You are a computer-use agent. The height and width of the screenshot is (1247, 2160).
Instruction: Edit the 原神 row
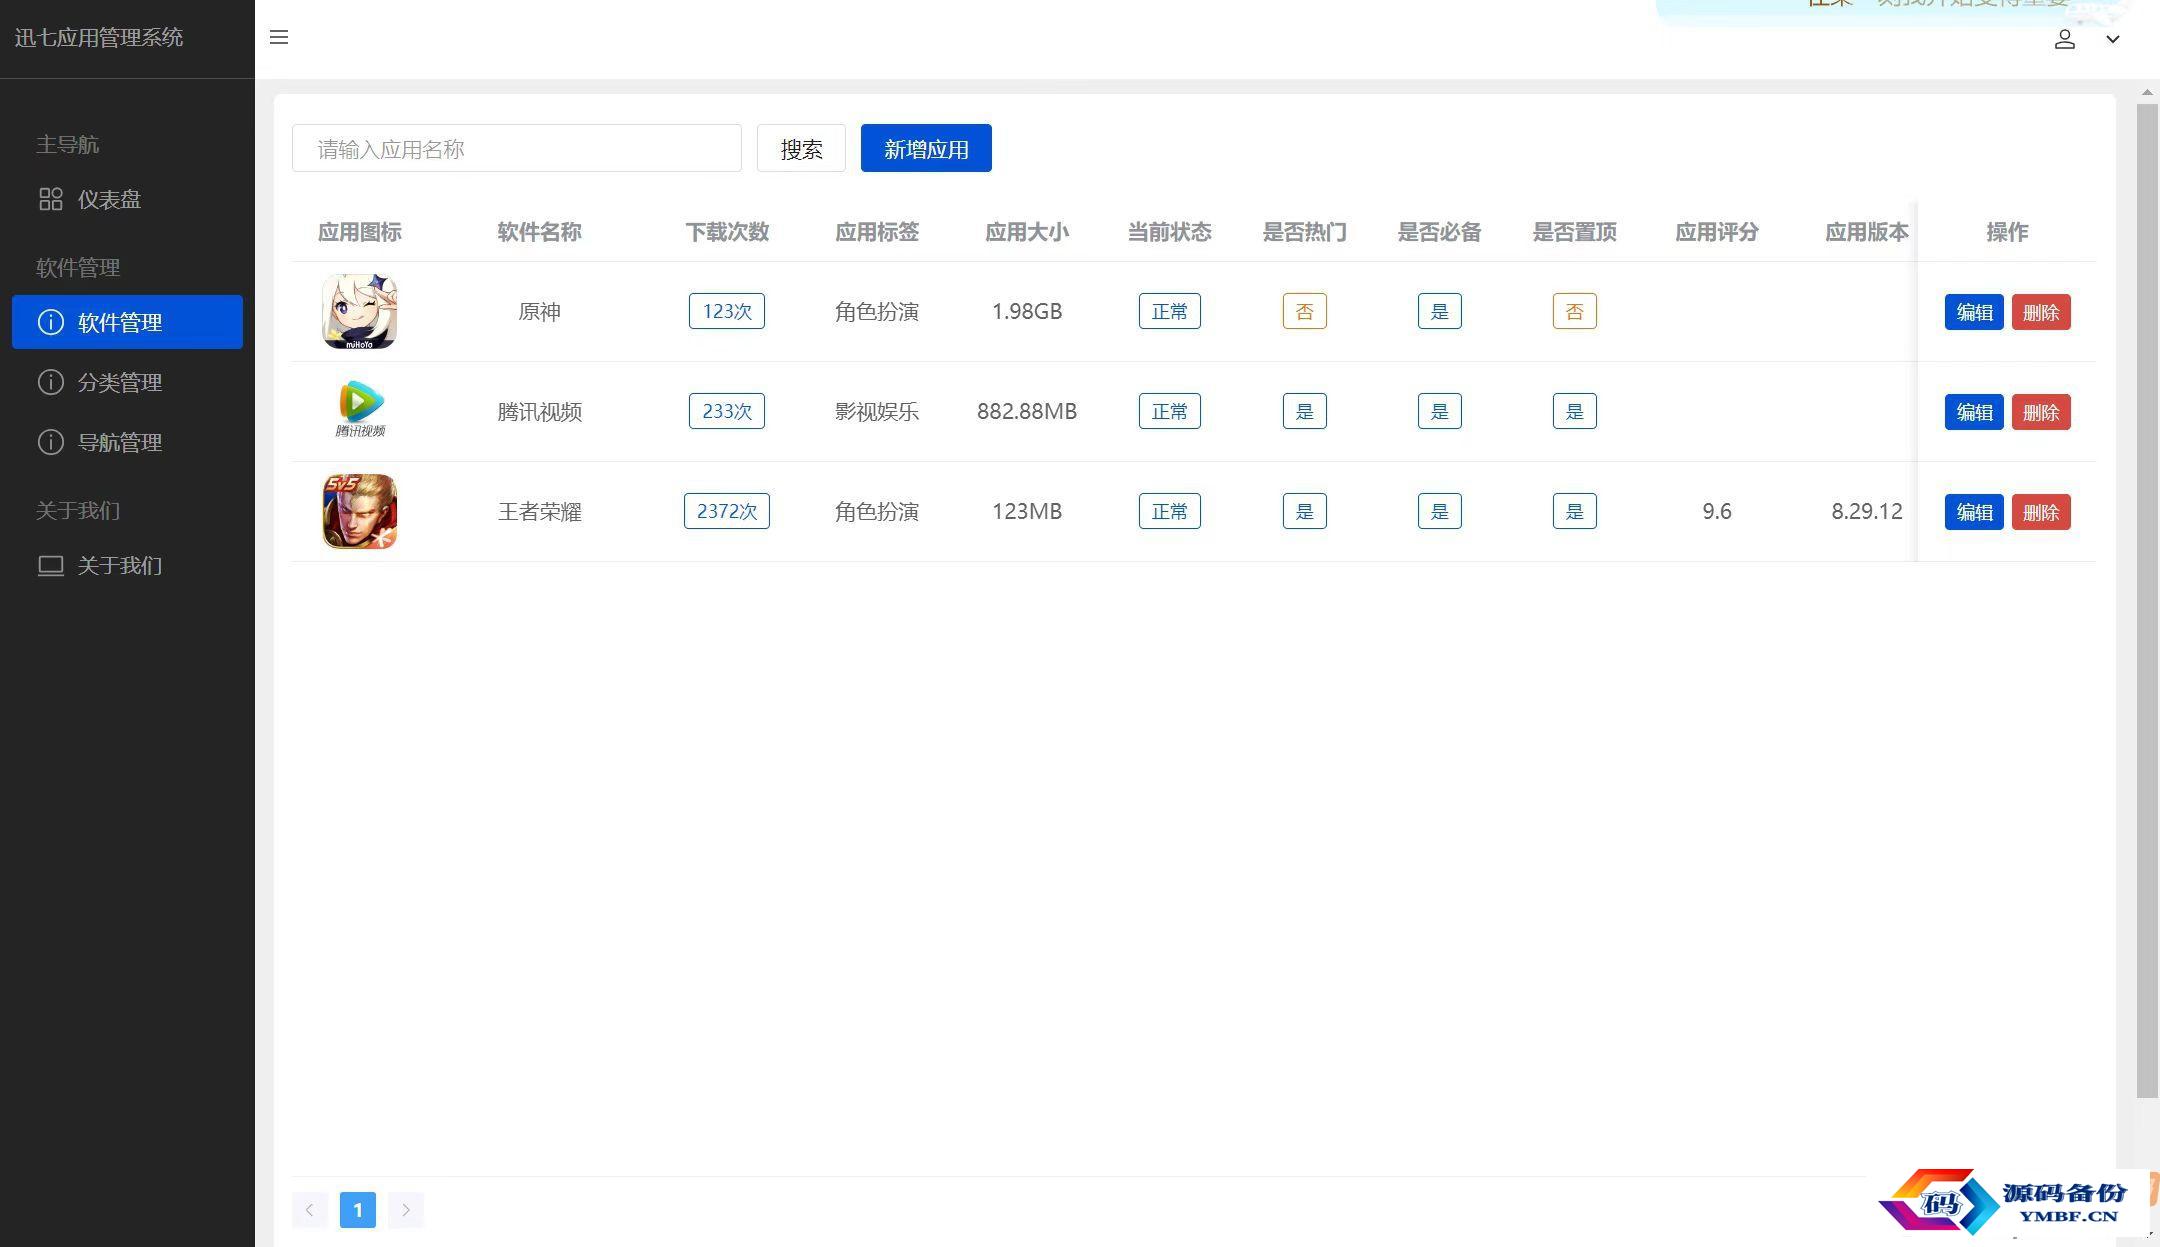pyautogui.click(x=1974, y=312)
